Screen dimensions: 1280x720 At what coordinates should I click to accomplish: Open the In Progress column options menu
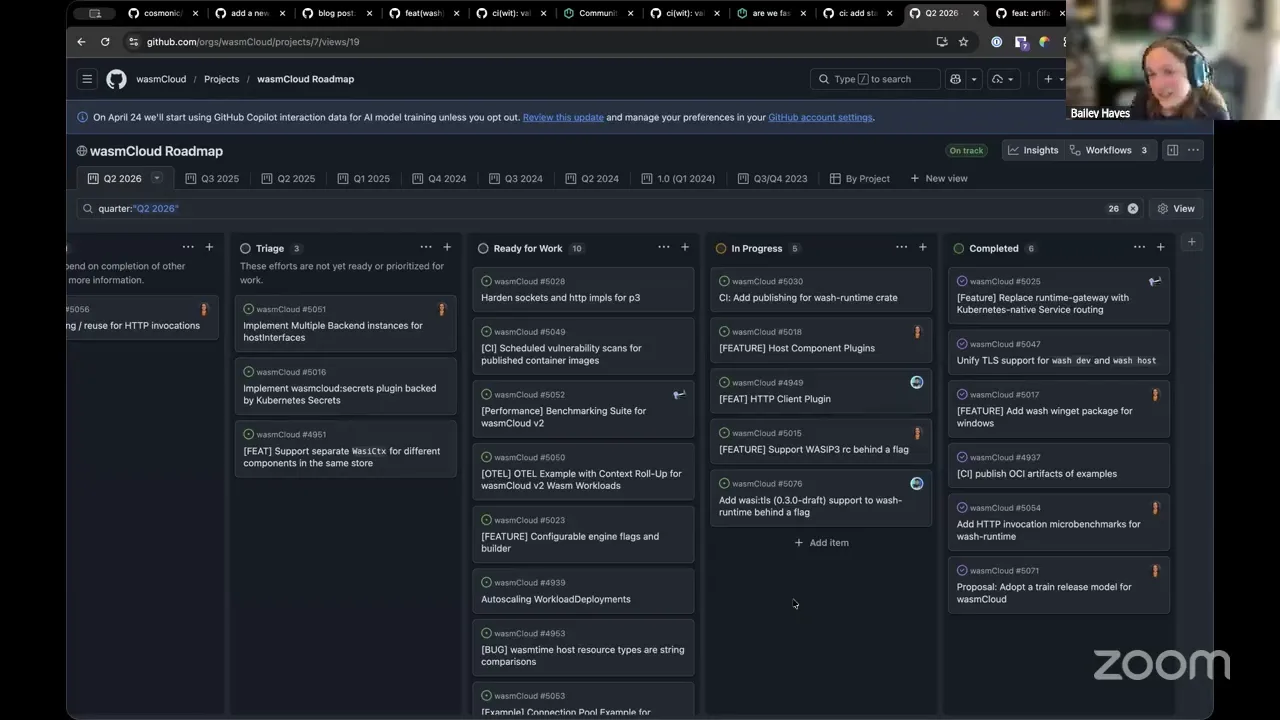click(x=902, y=247)
